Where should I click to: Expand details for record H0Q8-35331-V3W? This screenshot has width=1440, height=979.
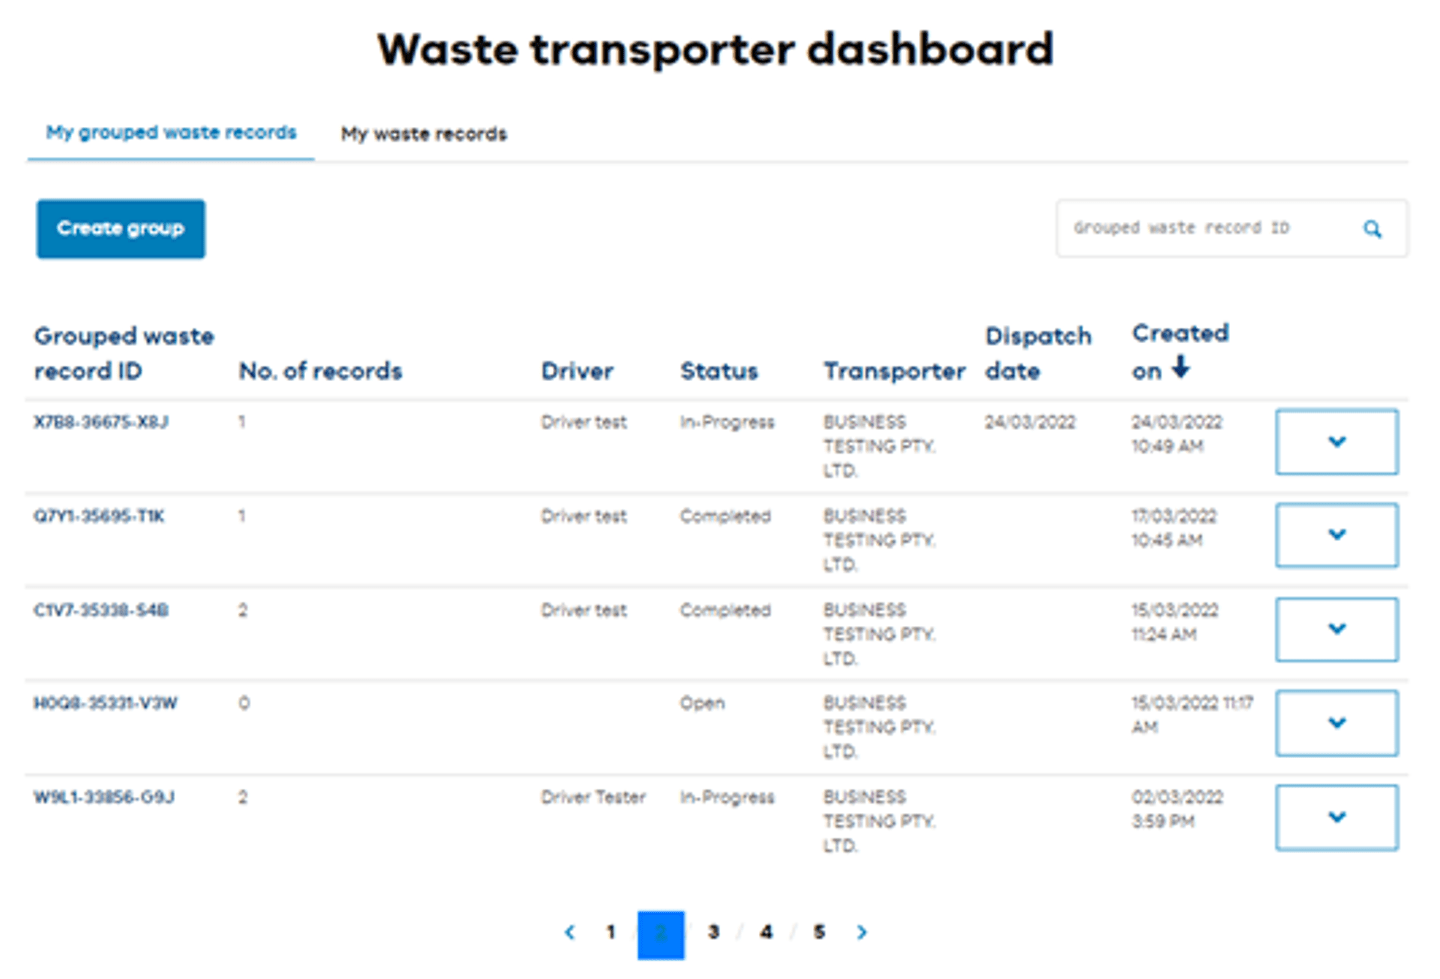[x=1336, y=723]
